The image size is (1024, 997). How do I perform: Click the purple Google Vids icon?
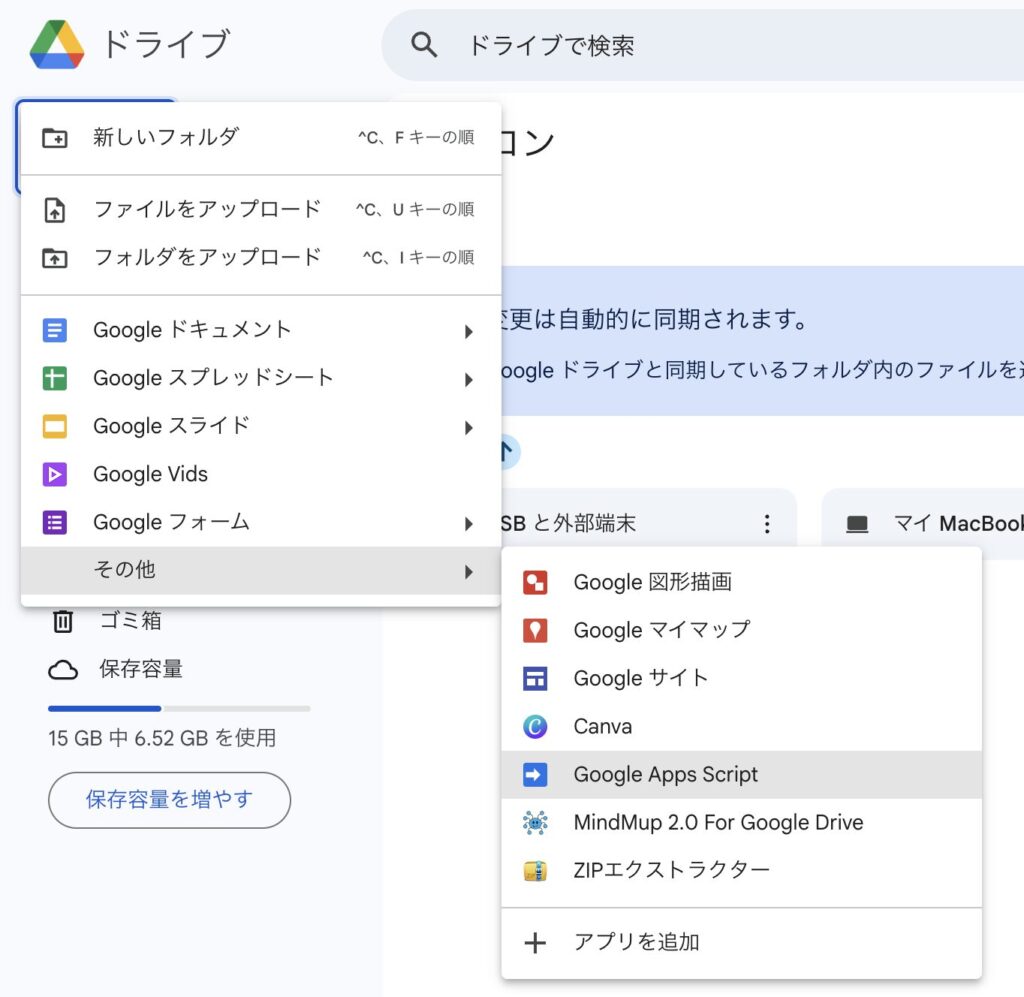[55, 474]
